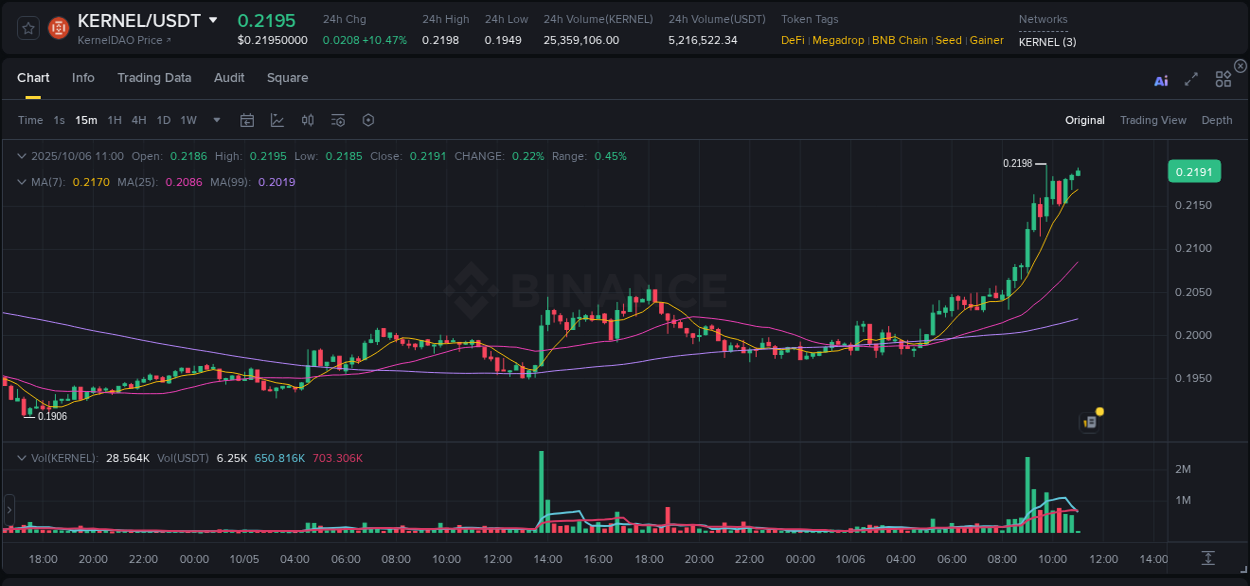Open the OHLC candle comparison icon
The height and width of the screenshot is (586, 1250).
coord(307,120)
